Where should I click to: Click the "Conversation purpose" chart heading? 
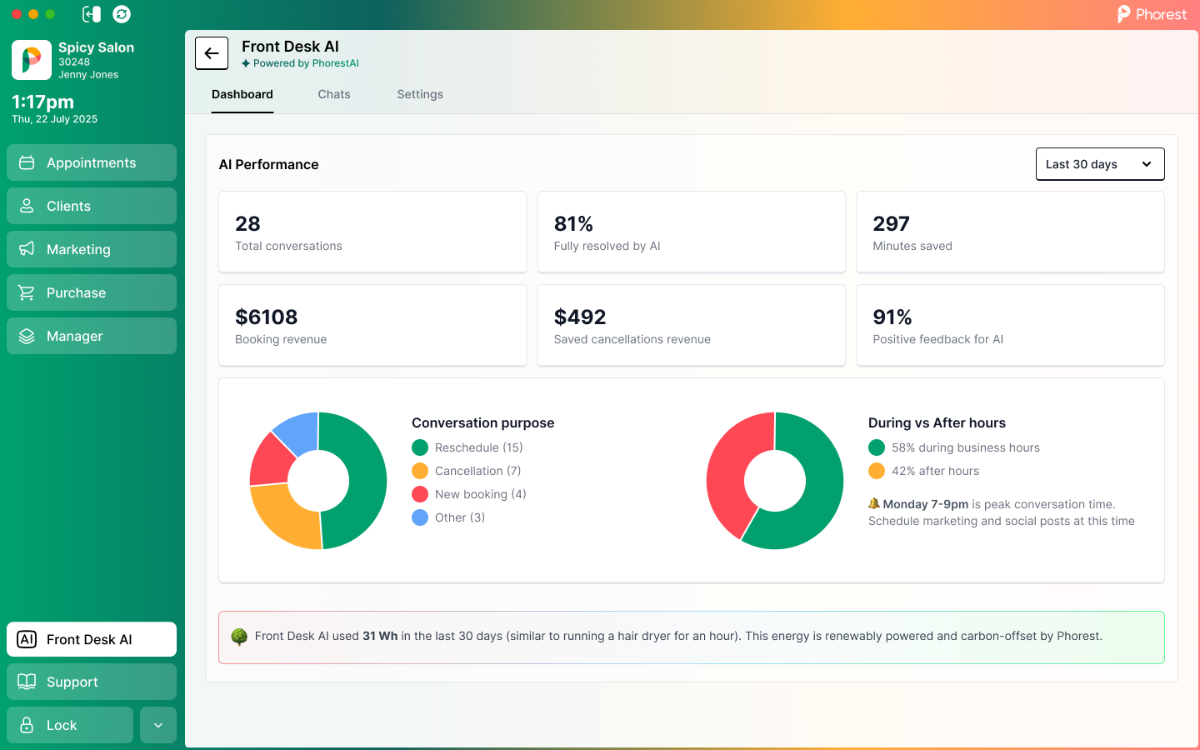pos(483,423)
